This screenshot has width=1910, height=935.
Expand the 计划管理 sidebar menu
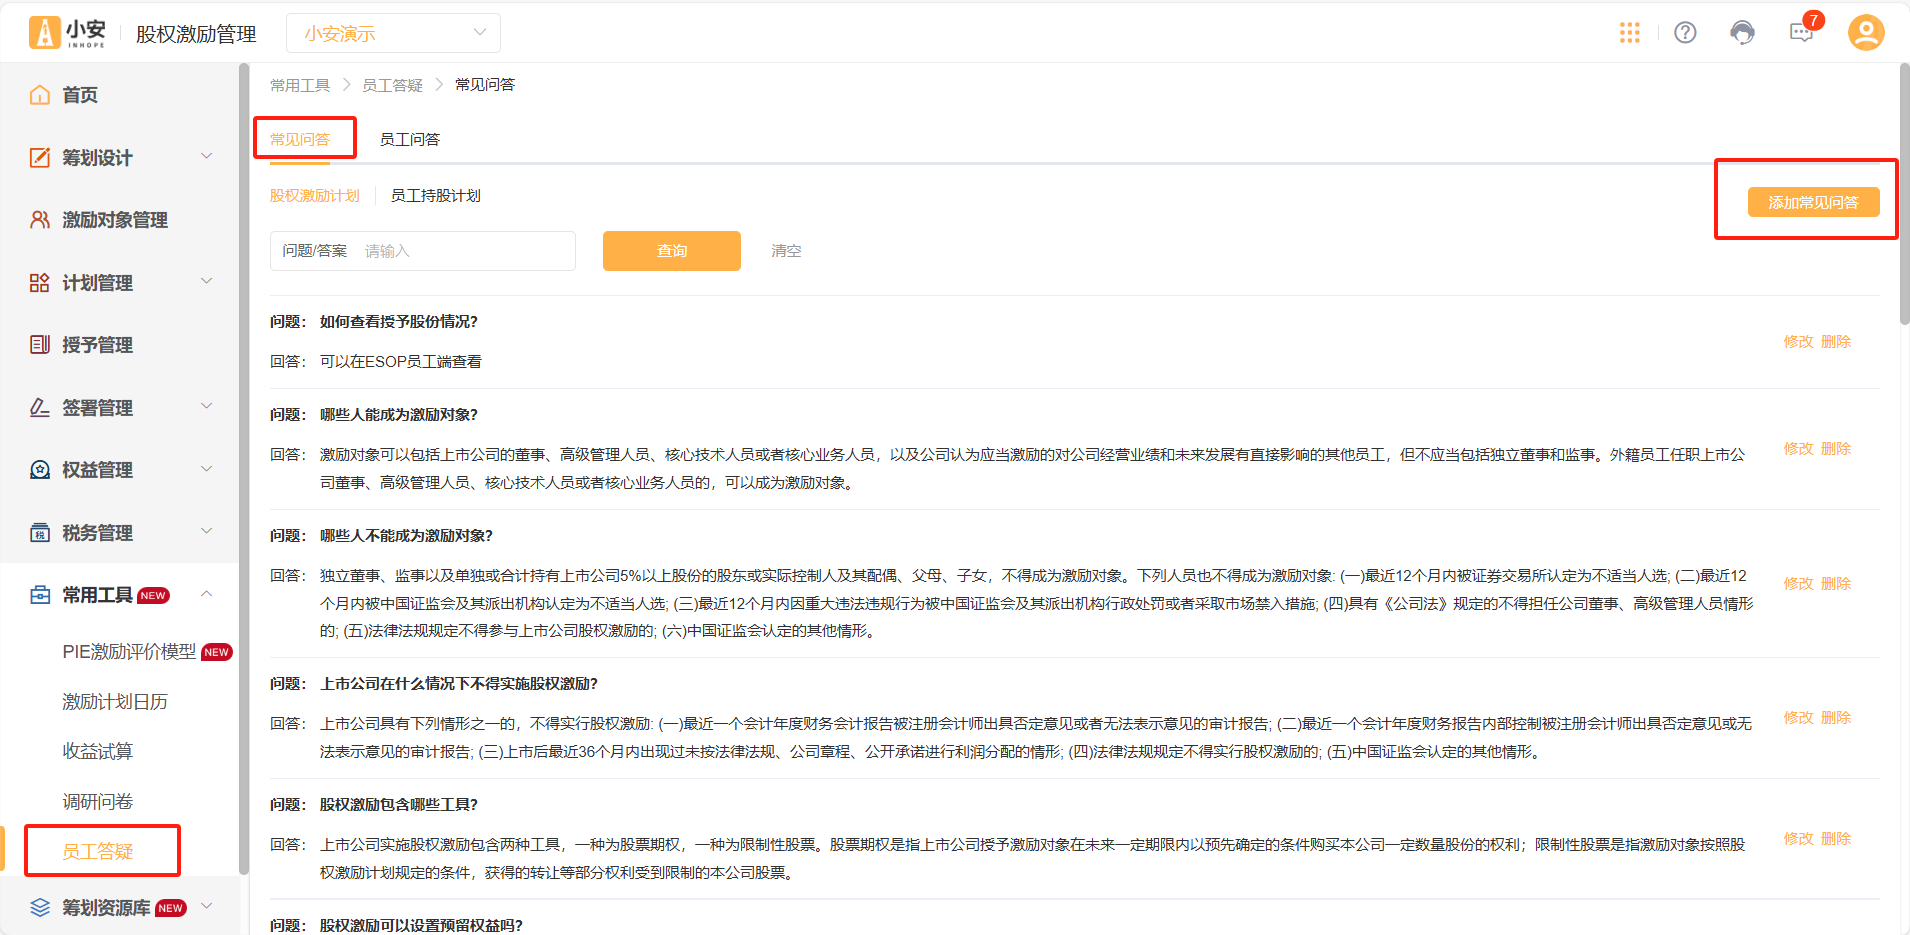[207, 281]
